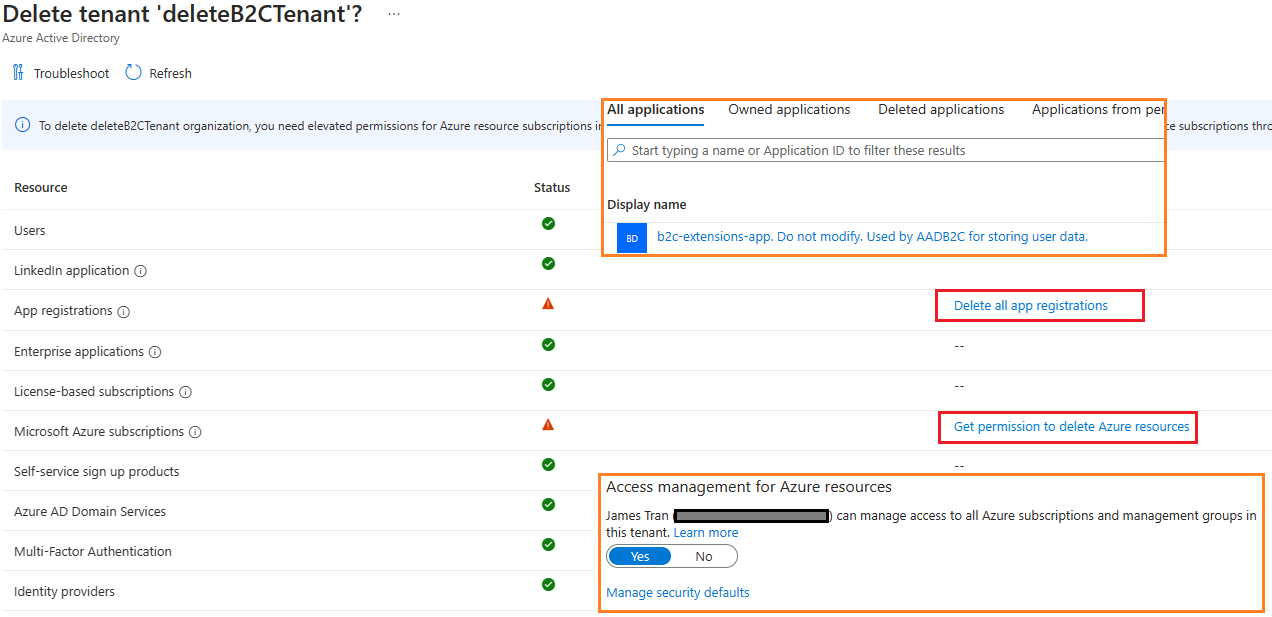This screenshot has height=617, width=1272.
Task: Click the green check for Multi-Factor Authentication
Action: coord(548,544)
